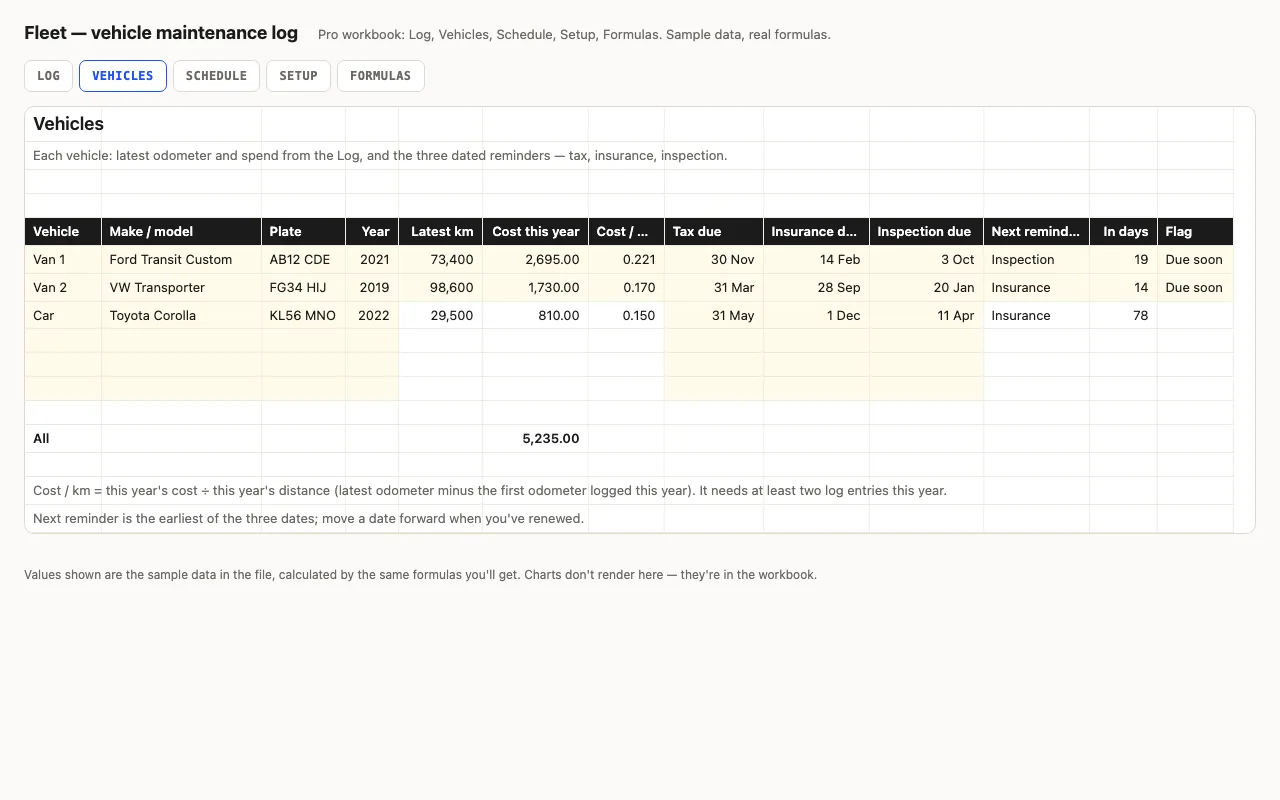Select Van 1's Inspection next reminder cell
This screenshot has height=800, width=1280.
1037,259
